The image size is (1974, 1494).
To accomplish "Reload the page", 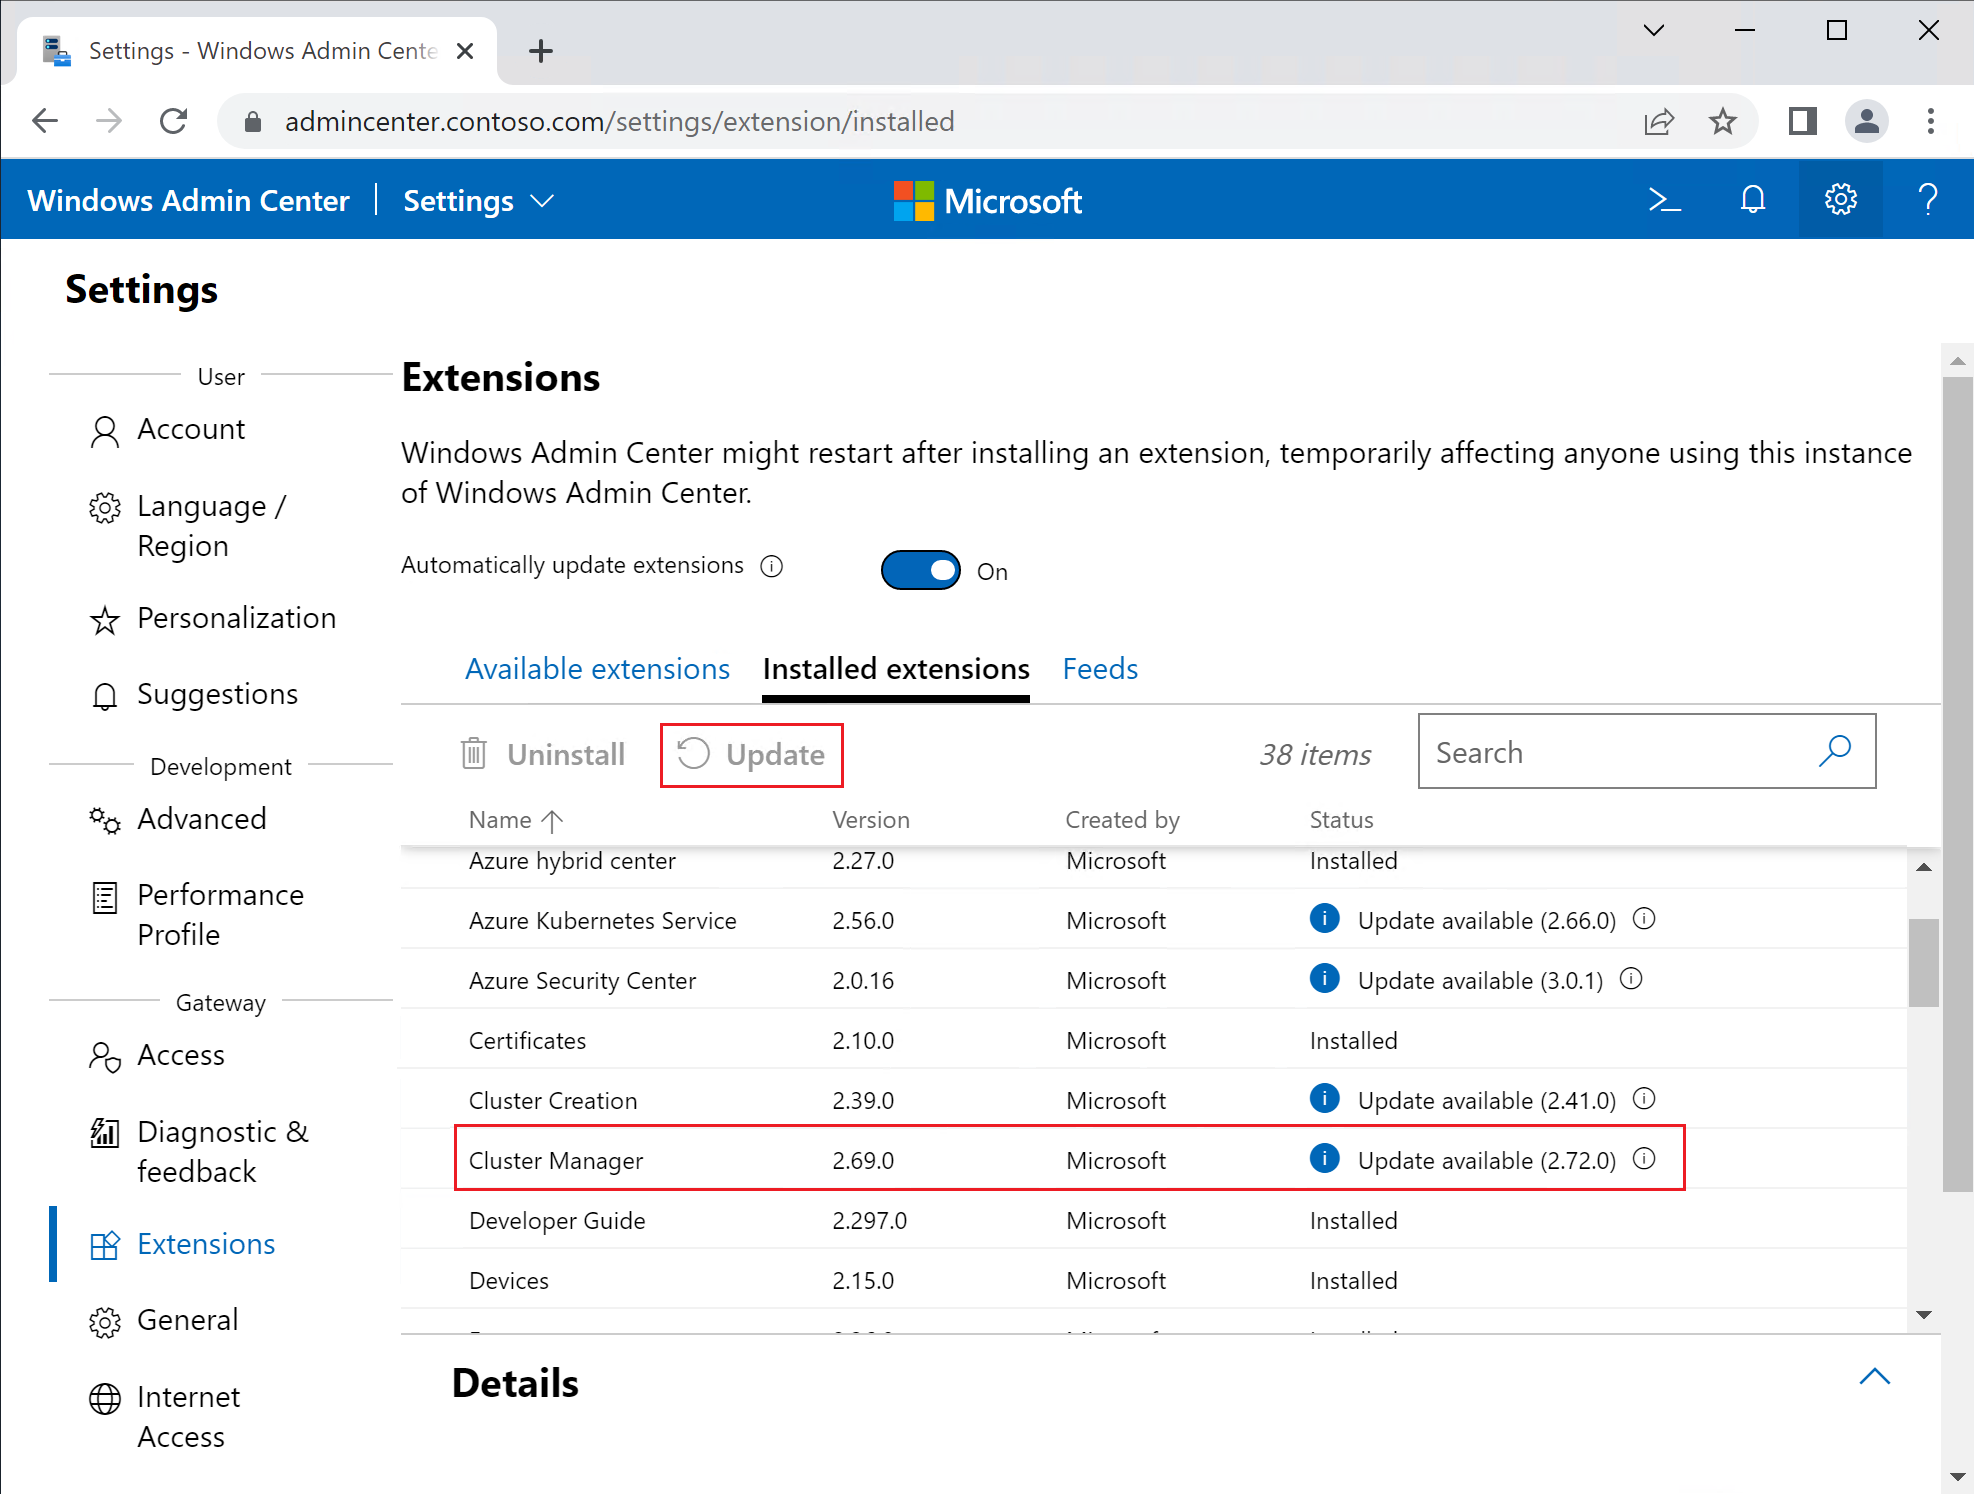I will click(174, 121).
